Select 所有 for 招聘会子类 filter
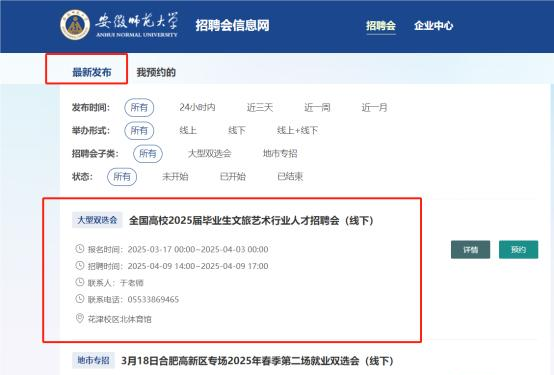Image resolution: width=554 pixels, height=375 pixels. [x=148, y=153]
